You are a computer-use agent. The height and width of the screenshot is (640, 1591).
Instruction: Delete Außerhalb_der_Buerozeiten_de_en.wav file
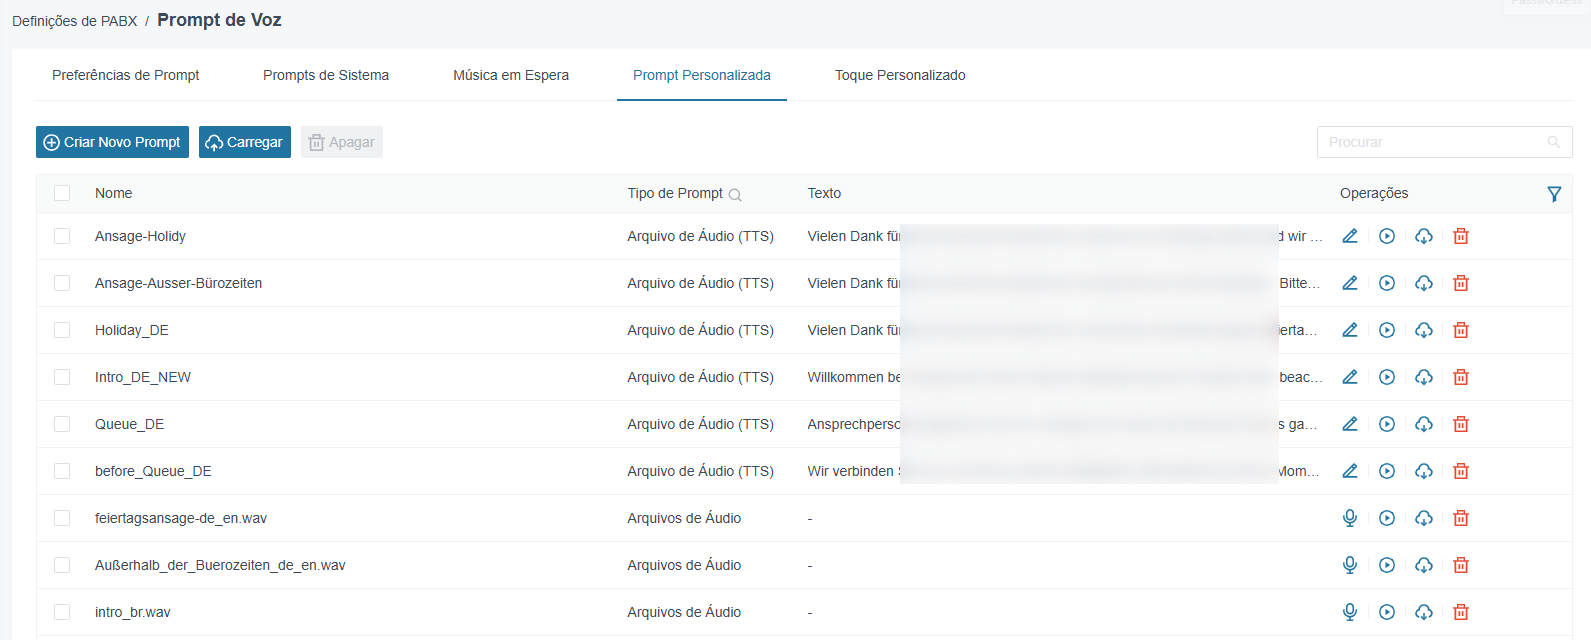[x=1461, y=565]
